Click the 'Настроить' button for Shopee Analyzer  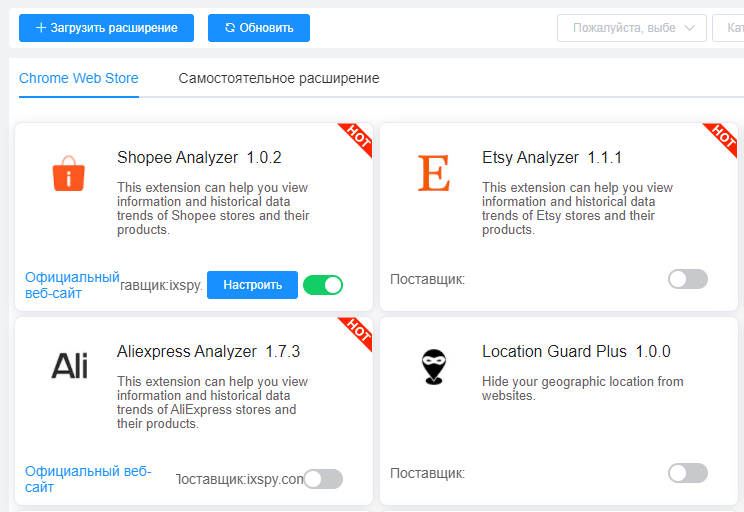[x=252, y=285]
